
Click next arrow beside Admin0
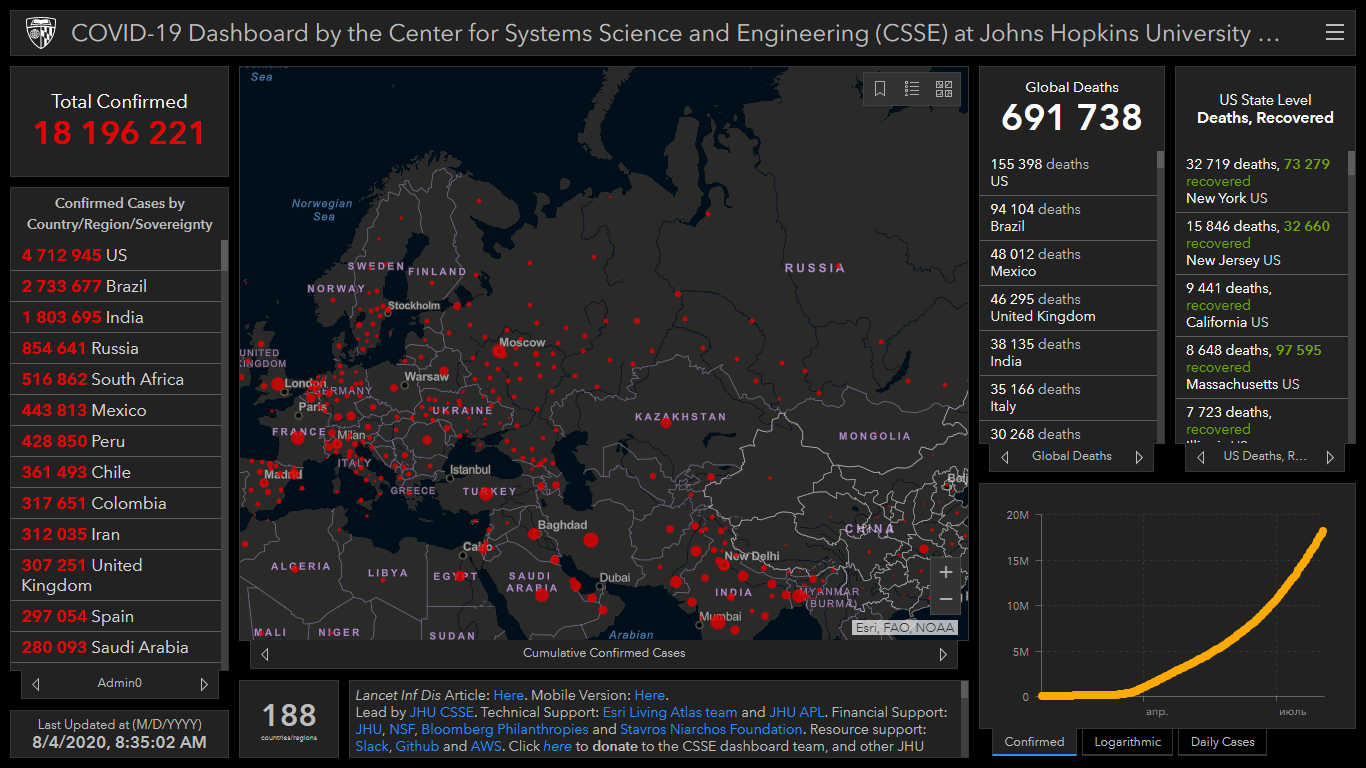click(x=204, y=684)
